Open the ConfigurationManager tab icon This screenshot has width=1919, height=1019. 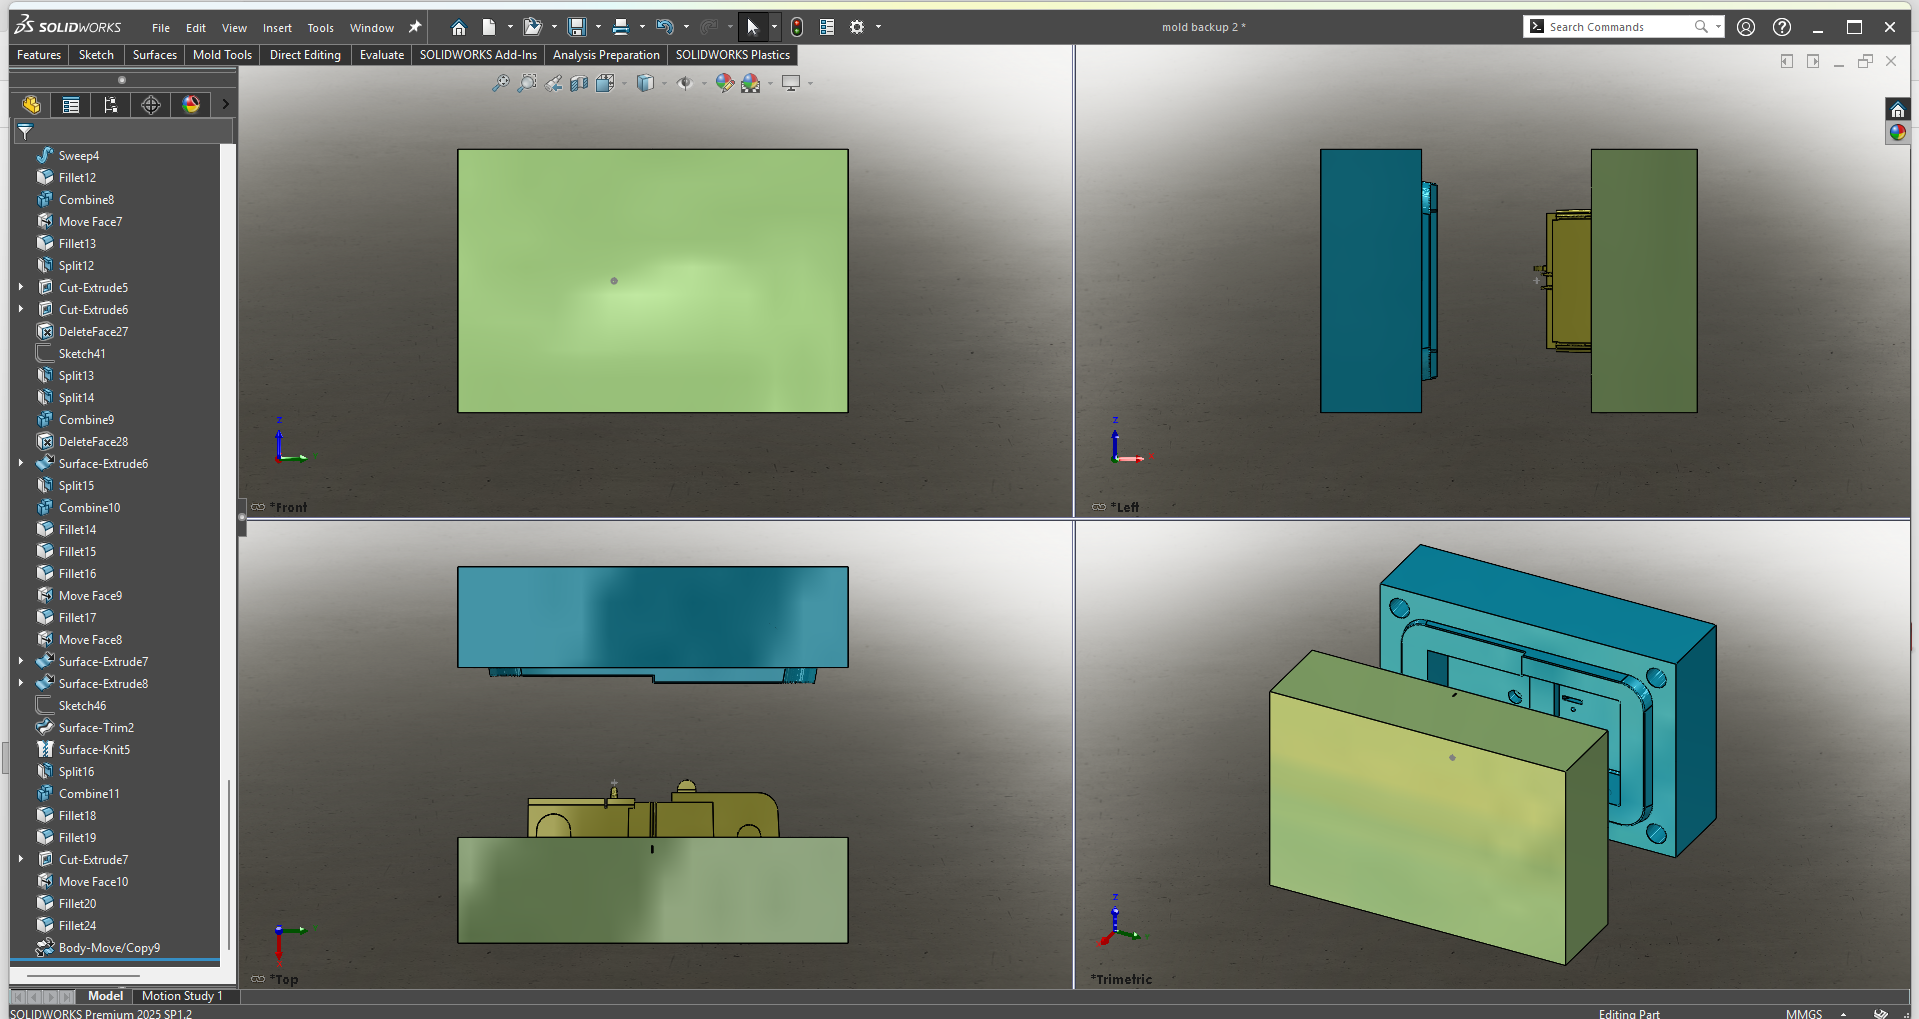pos(111,105)
